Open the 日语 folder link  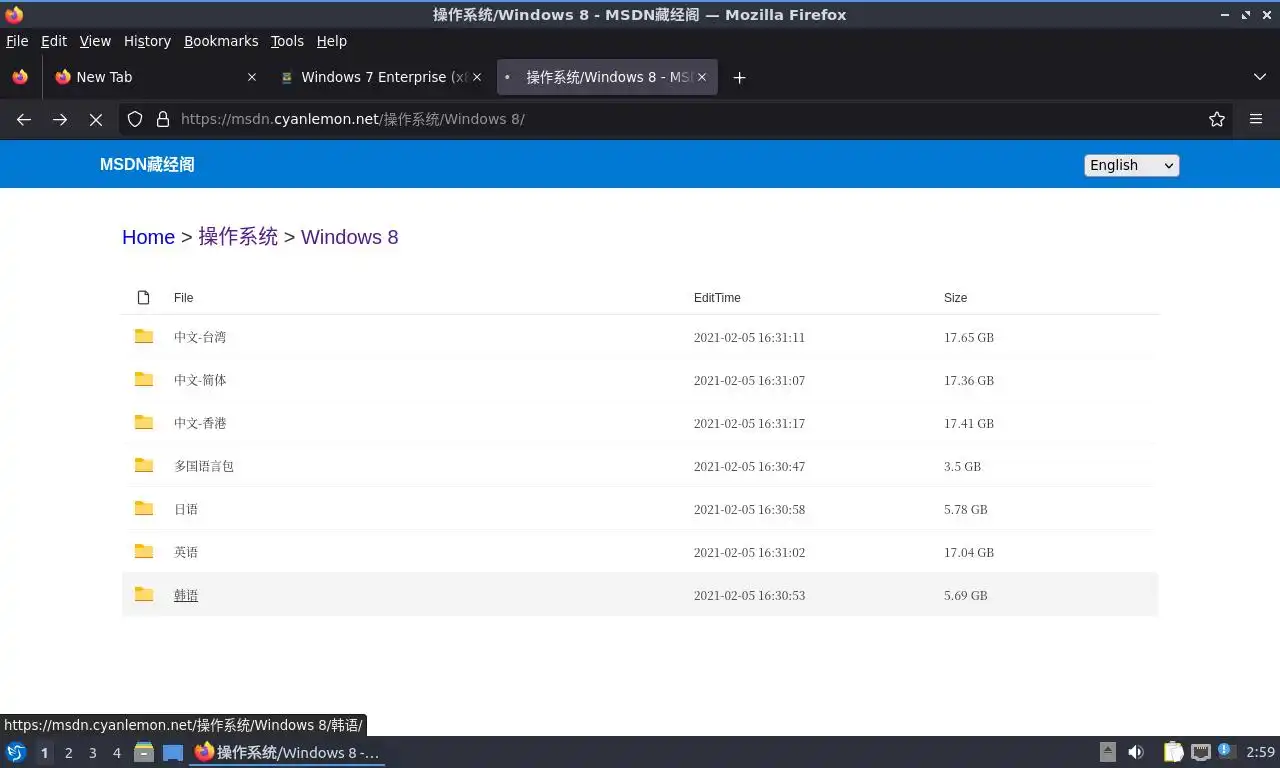click(x=186, y=509)
